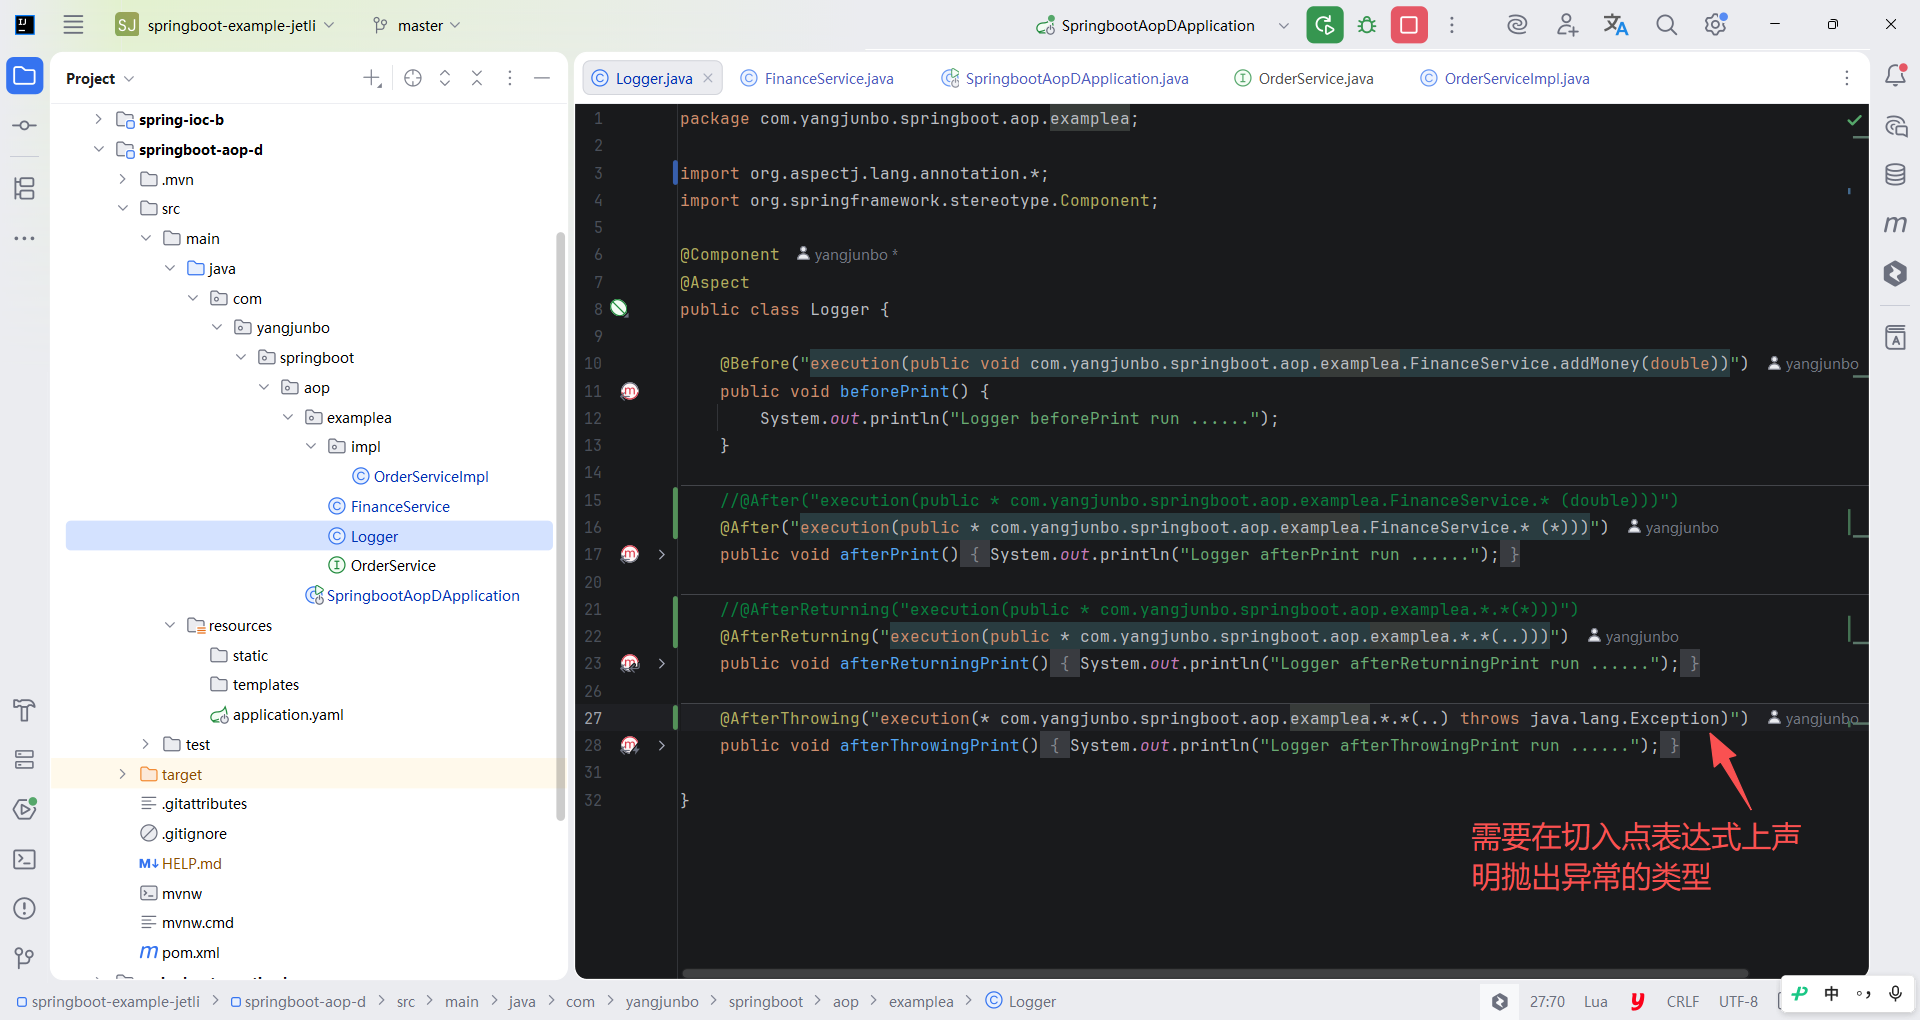Screen dimensions: 1920x1020
Task: Select application.yaml file
Action: (288, 714)
